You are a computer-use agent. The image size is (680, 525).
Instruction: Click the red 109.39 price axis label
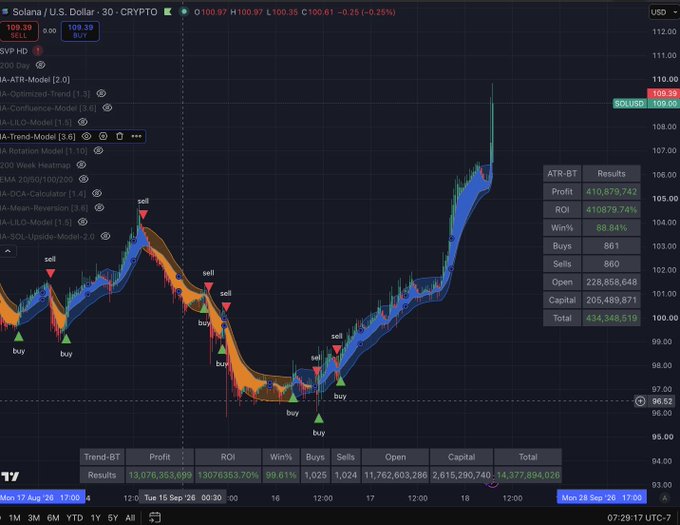[x=663, y=93]
